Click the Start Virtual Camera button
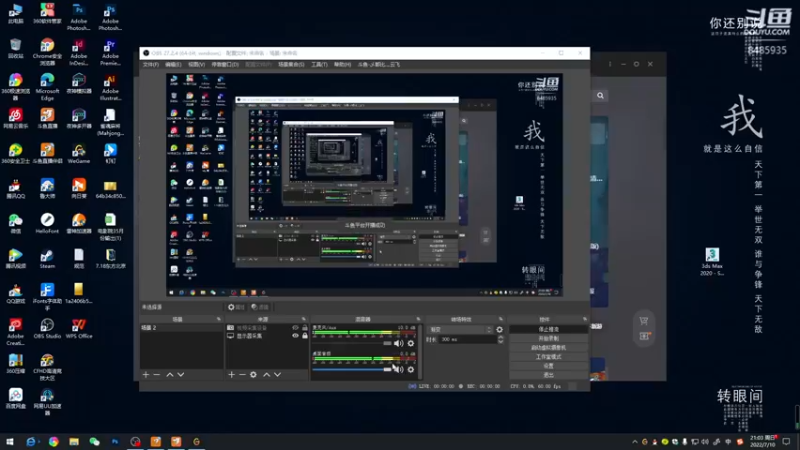 pyautogui.click(x=548, y=347)
